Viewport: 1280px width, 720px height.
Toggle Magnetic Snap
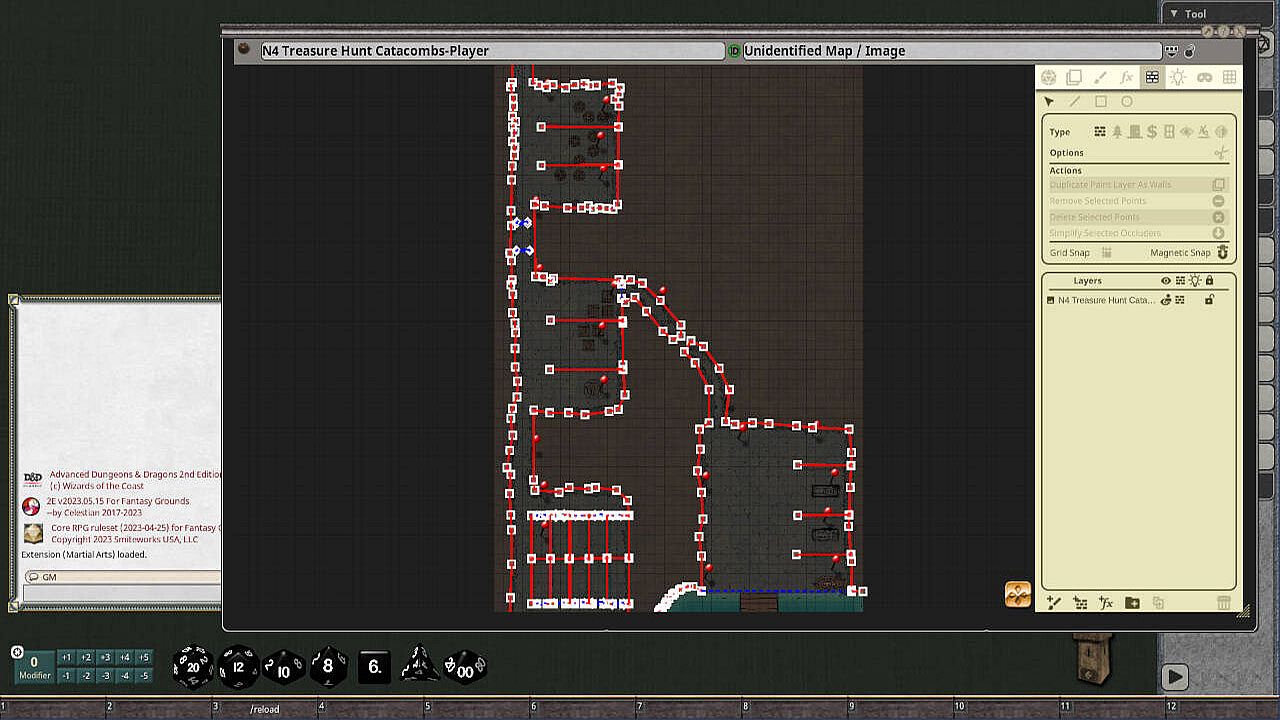(1222, 253)
